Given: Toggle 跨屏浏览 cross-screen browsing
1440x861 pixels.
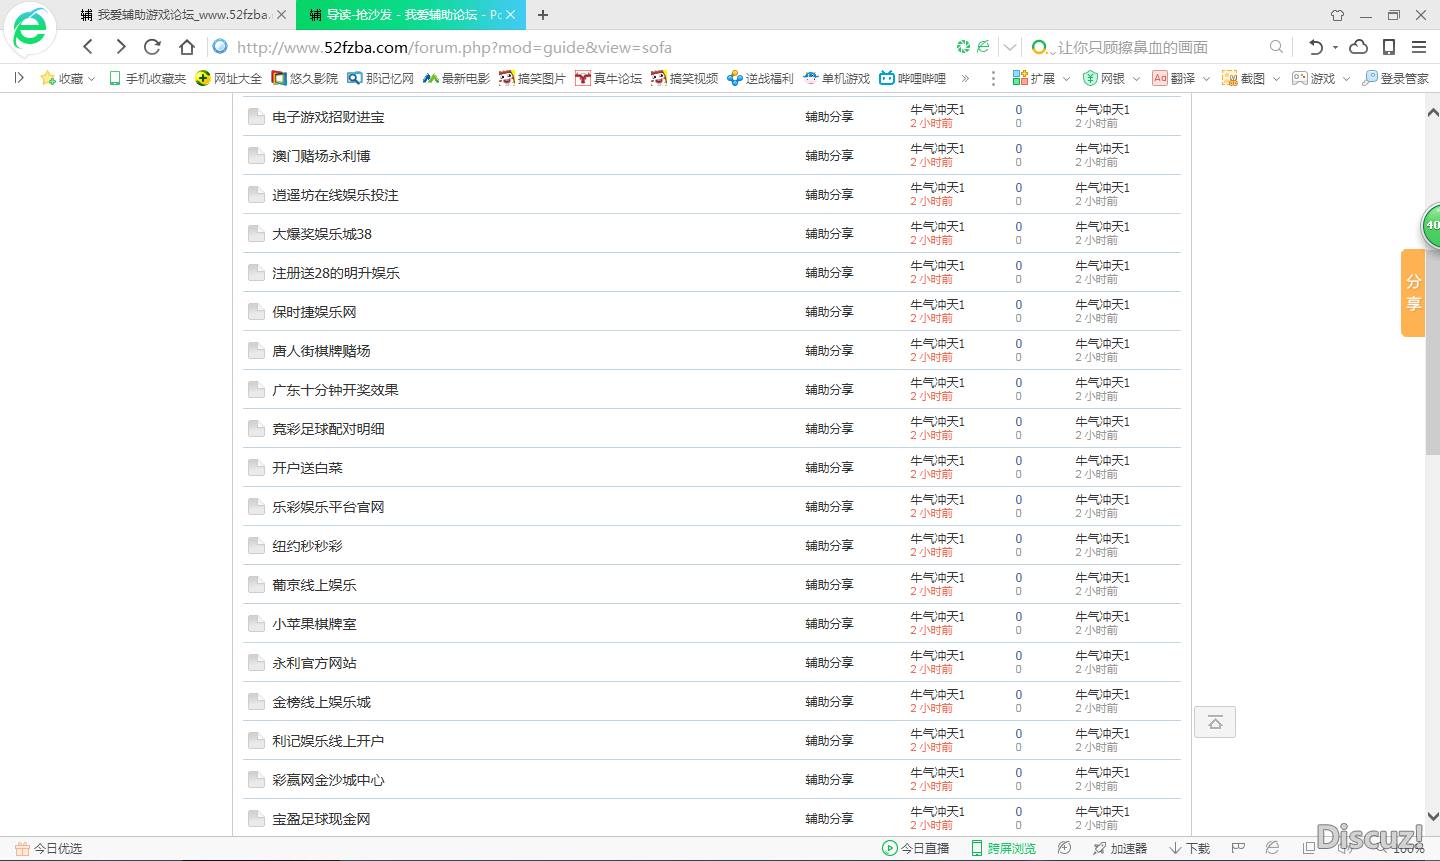Looking at the screenshot, I should pos(1003,848).
